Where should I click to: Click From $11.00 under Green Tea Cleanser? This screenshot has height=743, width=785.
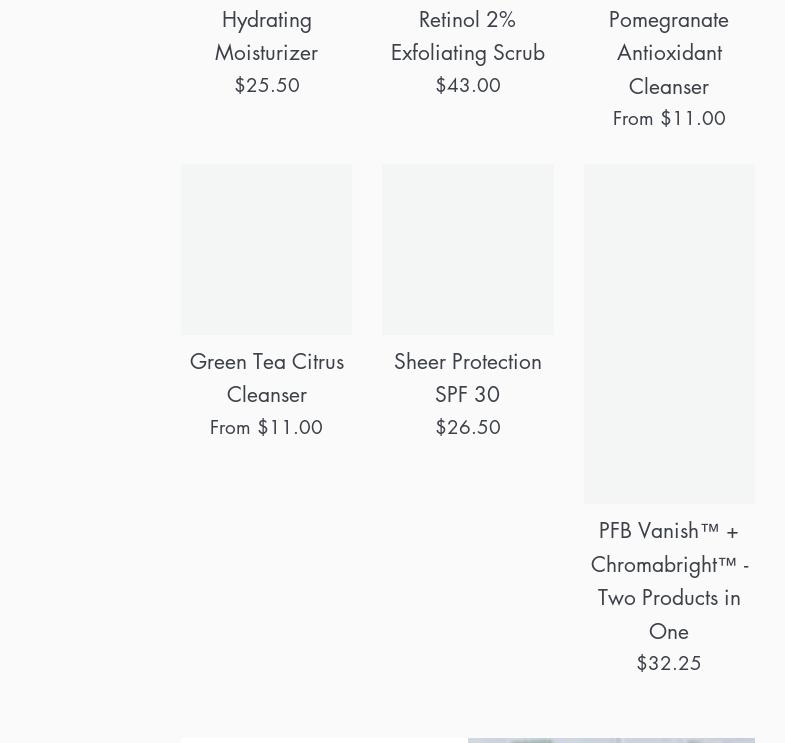266,427
